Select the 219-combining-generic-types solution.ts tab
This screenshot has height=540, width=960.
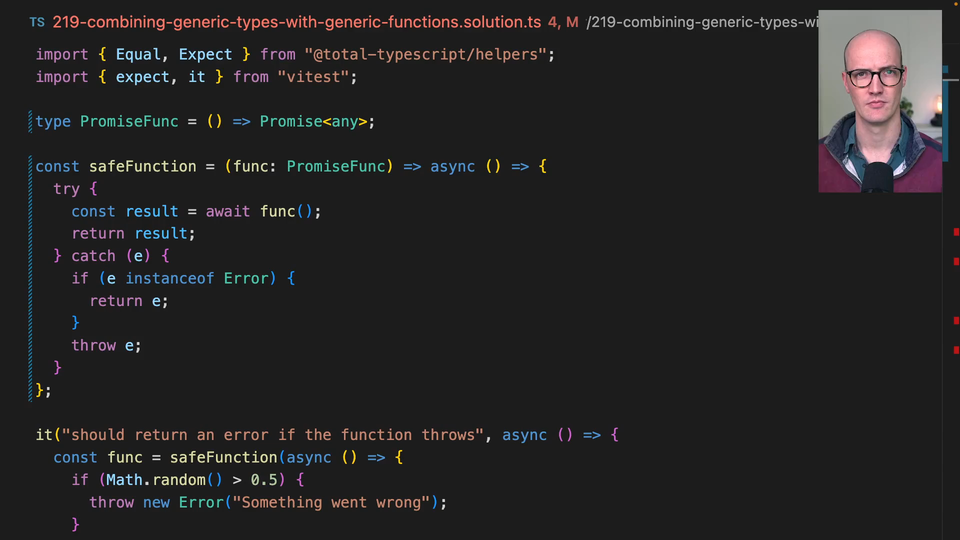click(296, 22)
